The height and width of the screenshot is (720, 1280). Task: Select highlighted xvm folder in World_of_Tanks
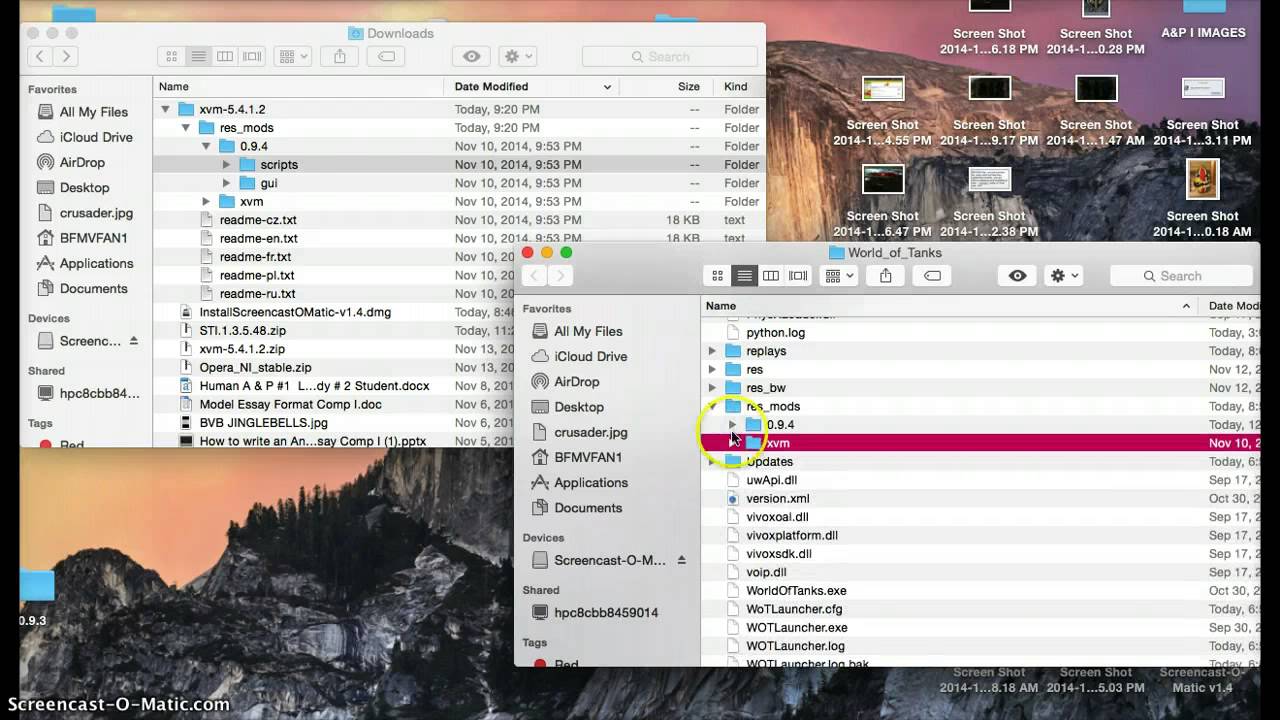(980, 443)
